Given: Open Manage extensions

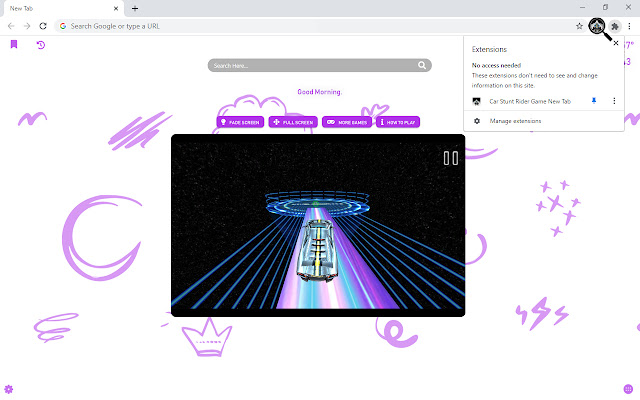Looking at the screenshot, I should (x=544, y=121).
